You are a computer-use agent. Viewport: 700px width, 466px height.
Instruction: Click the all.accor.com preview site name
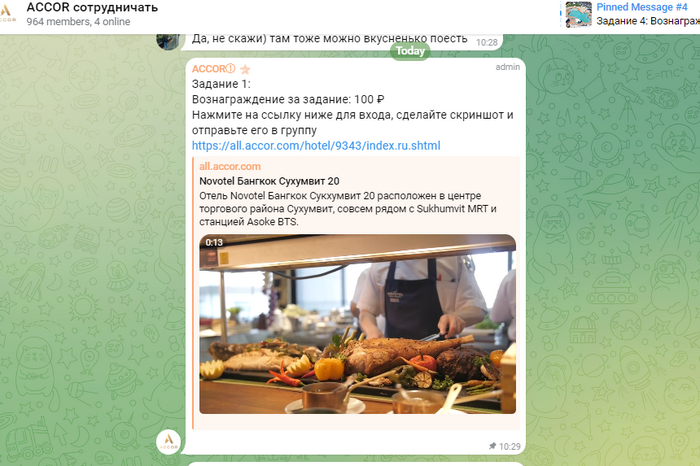point(230,166)
